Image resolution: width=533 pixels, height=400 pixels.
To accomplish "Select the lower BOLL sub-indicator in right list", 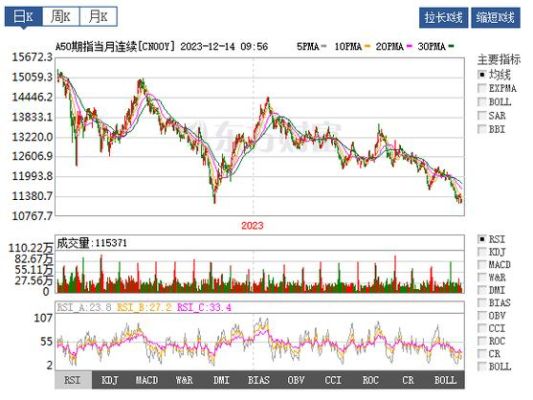I will (495, 367).
